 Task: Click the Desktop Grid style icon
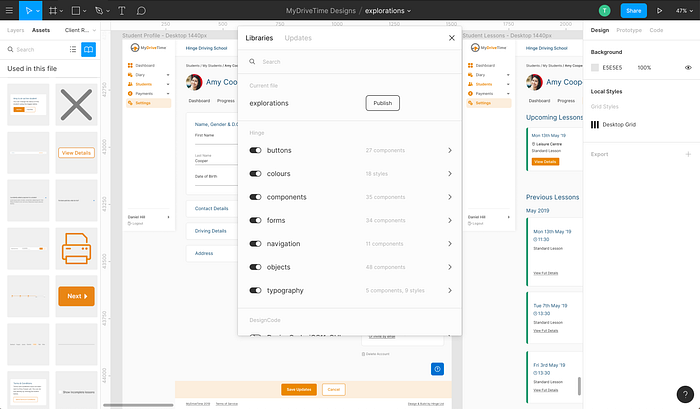595,125
